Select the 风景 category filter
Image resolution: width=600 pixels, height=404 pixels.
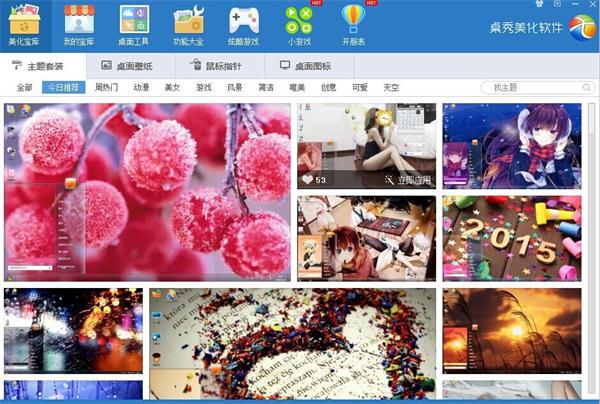click(x=234, y=88)
